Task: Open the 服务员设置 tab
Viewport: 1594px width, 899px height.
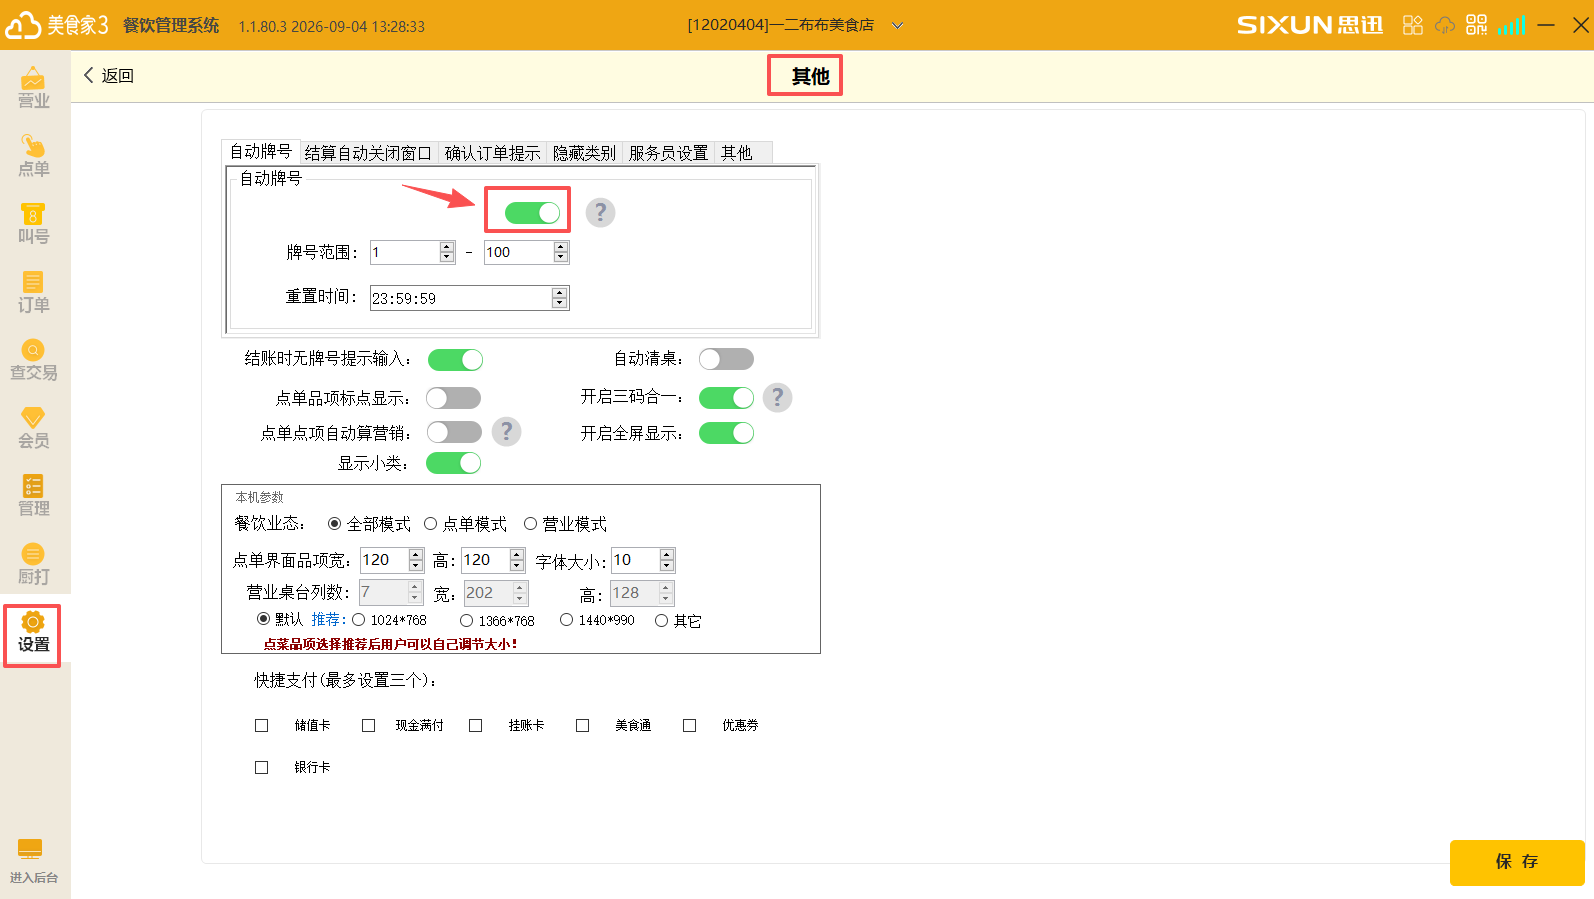Action: click(x=668, y=153)
